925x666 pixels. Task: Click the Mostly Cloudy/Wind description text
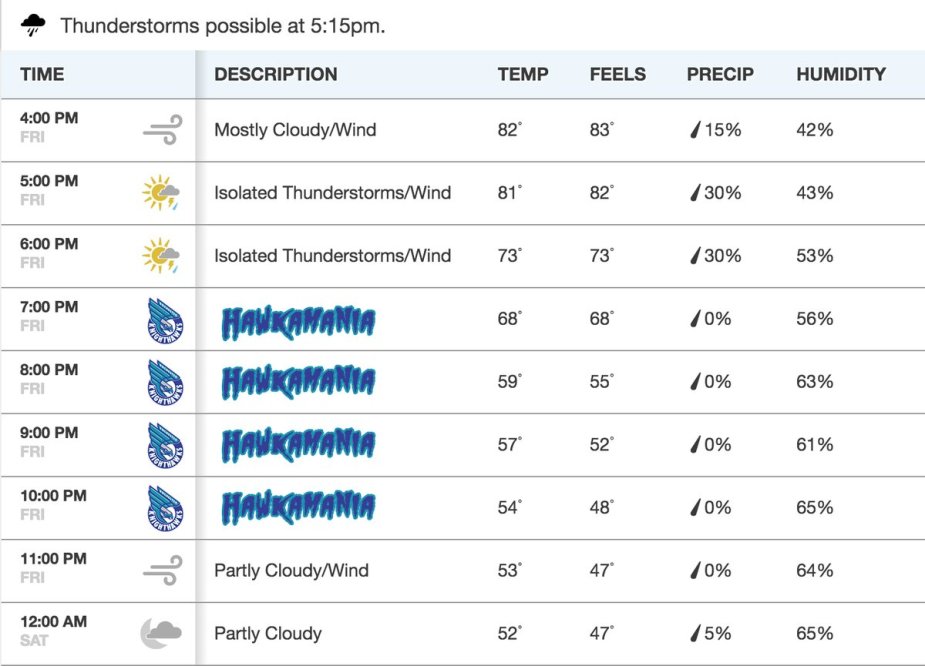click(x=295, y=130)
